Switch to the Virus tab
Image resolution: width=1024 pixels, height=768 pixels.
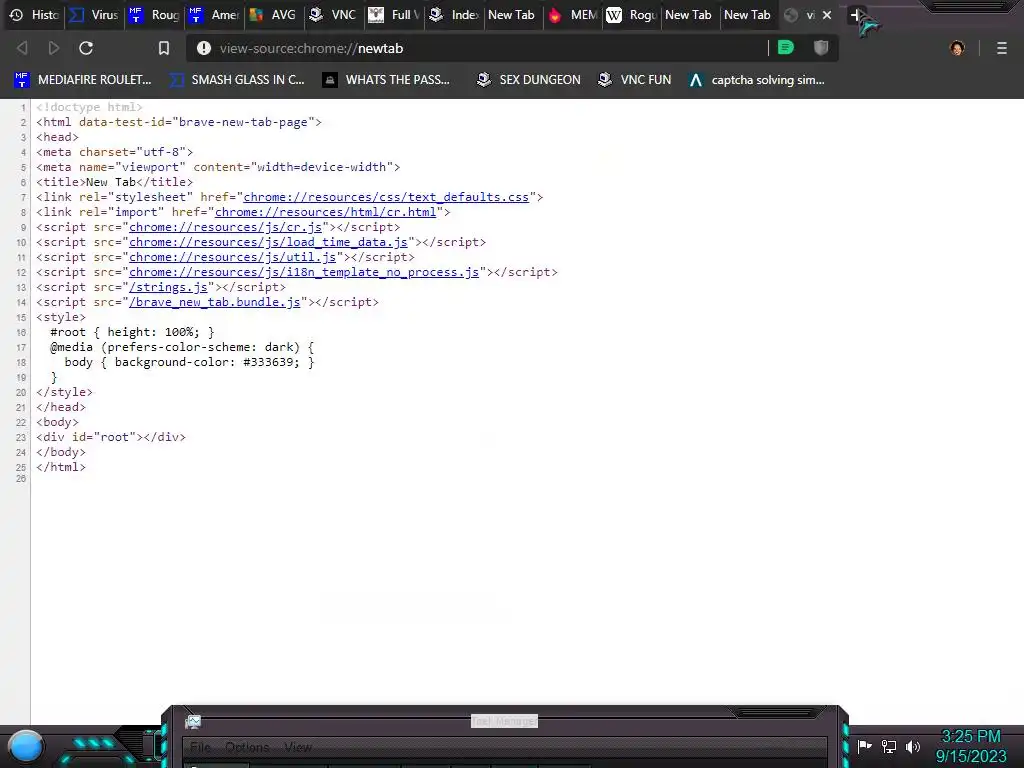95,15
